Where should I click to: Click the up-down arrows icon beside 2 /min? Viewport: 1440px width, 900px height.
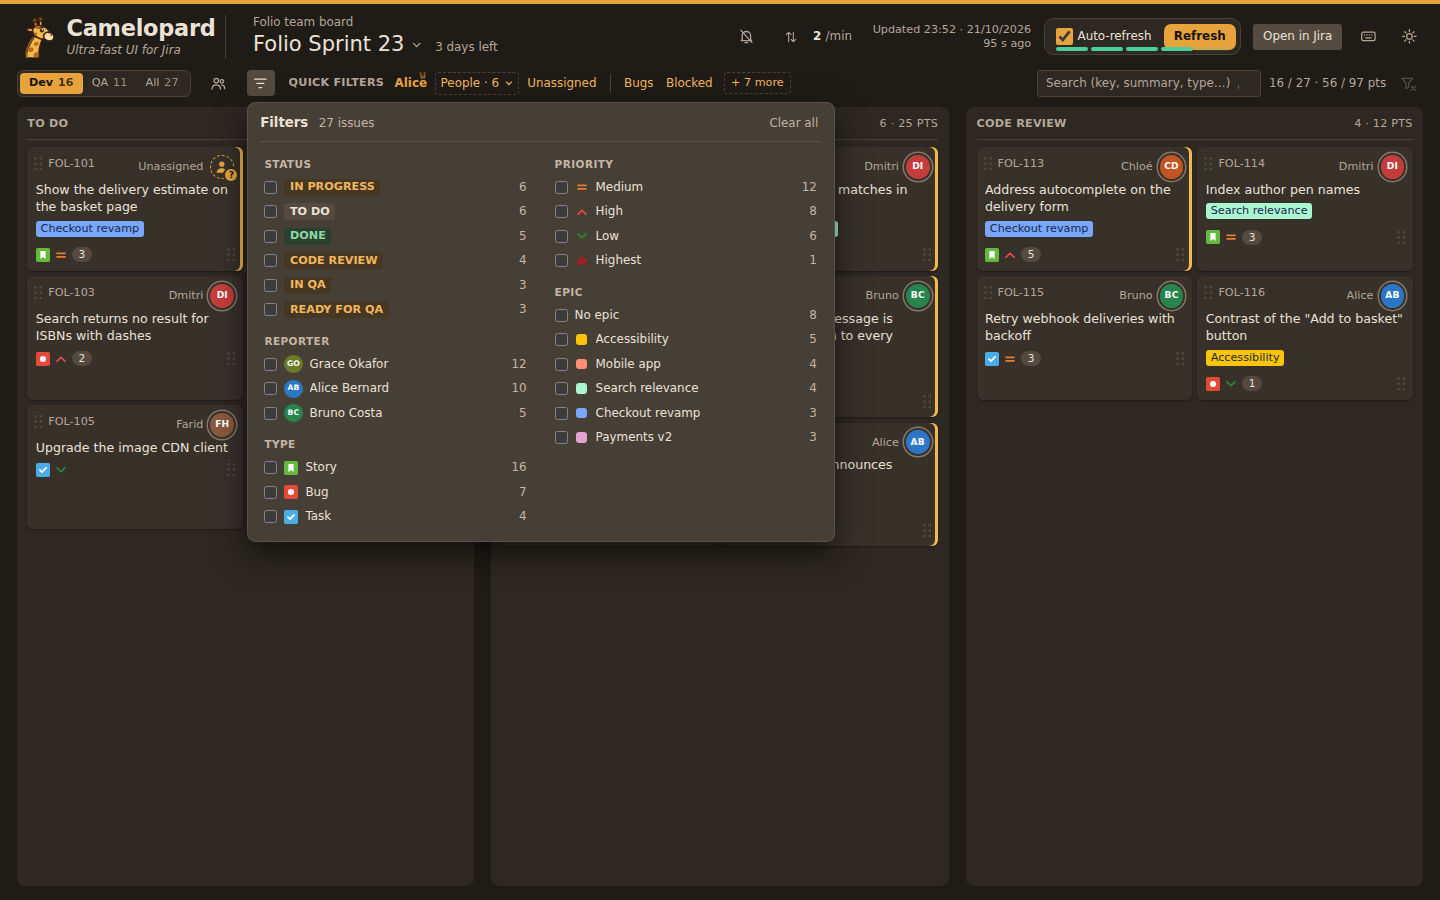coord(791,36)
